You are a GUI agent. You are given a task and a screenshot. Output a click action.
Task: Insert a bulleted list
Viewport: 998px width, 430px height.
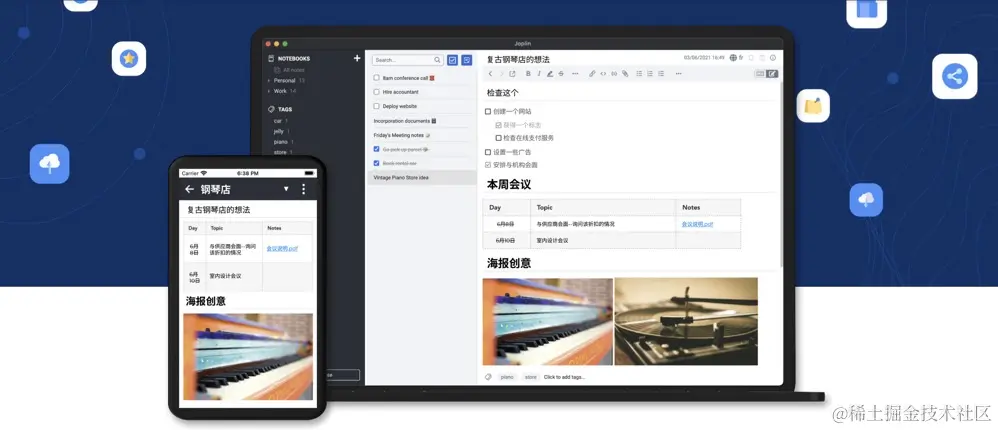pyautogui.click(x=640, y=74)
